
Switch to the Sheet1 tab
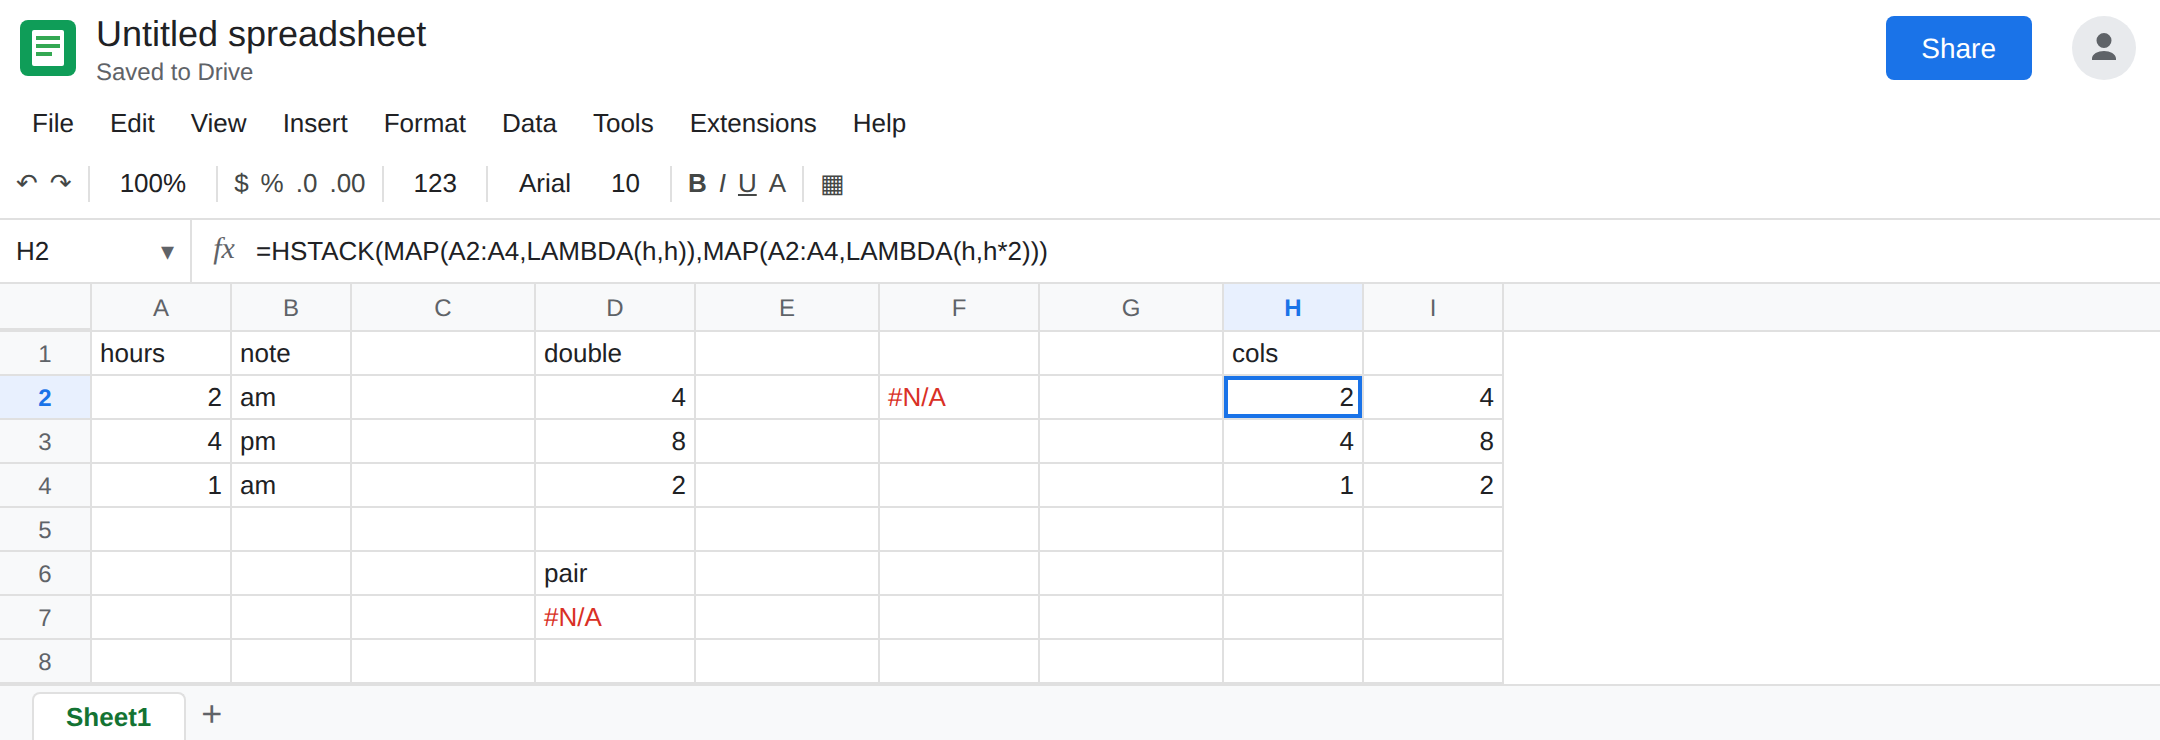108,717
